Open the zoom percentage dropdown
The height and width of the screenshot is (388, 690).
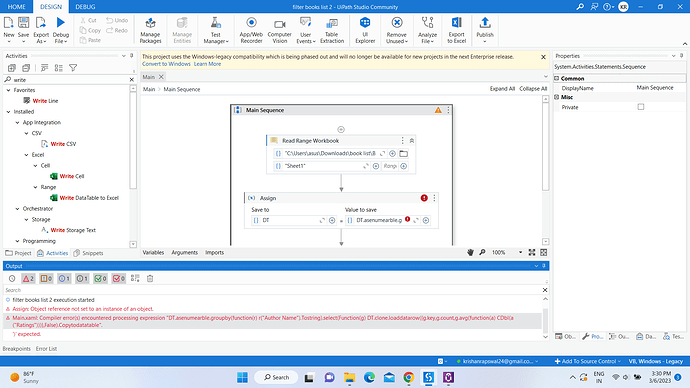(x=520, y=253)
